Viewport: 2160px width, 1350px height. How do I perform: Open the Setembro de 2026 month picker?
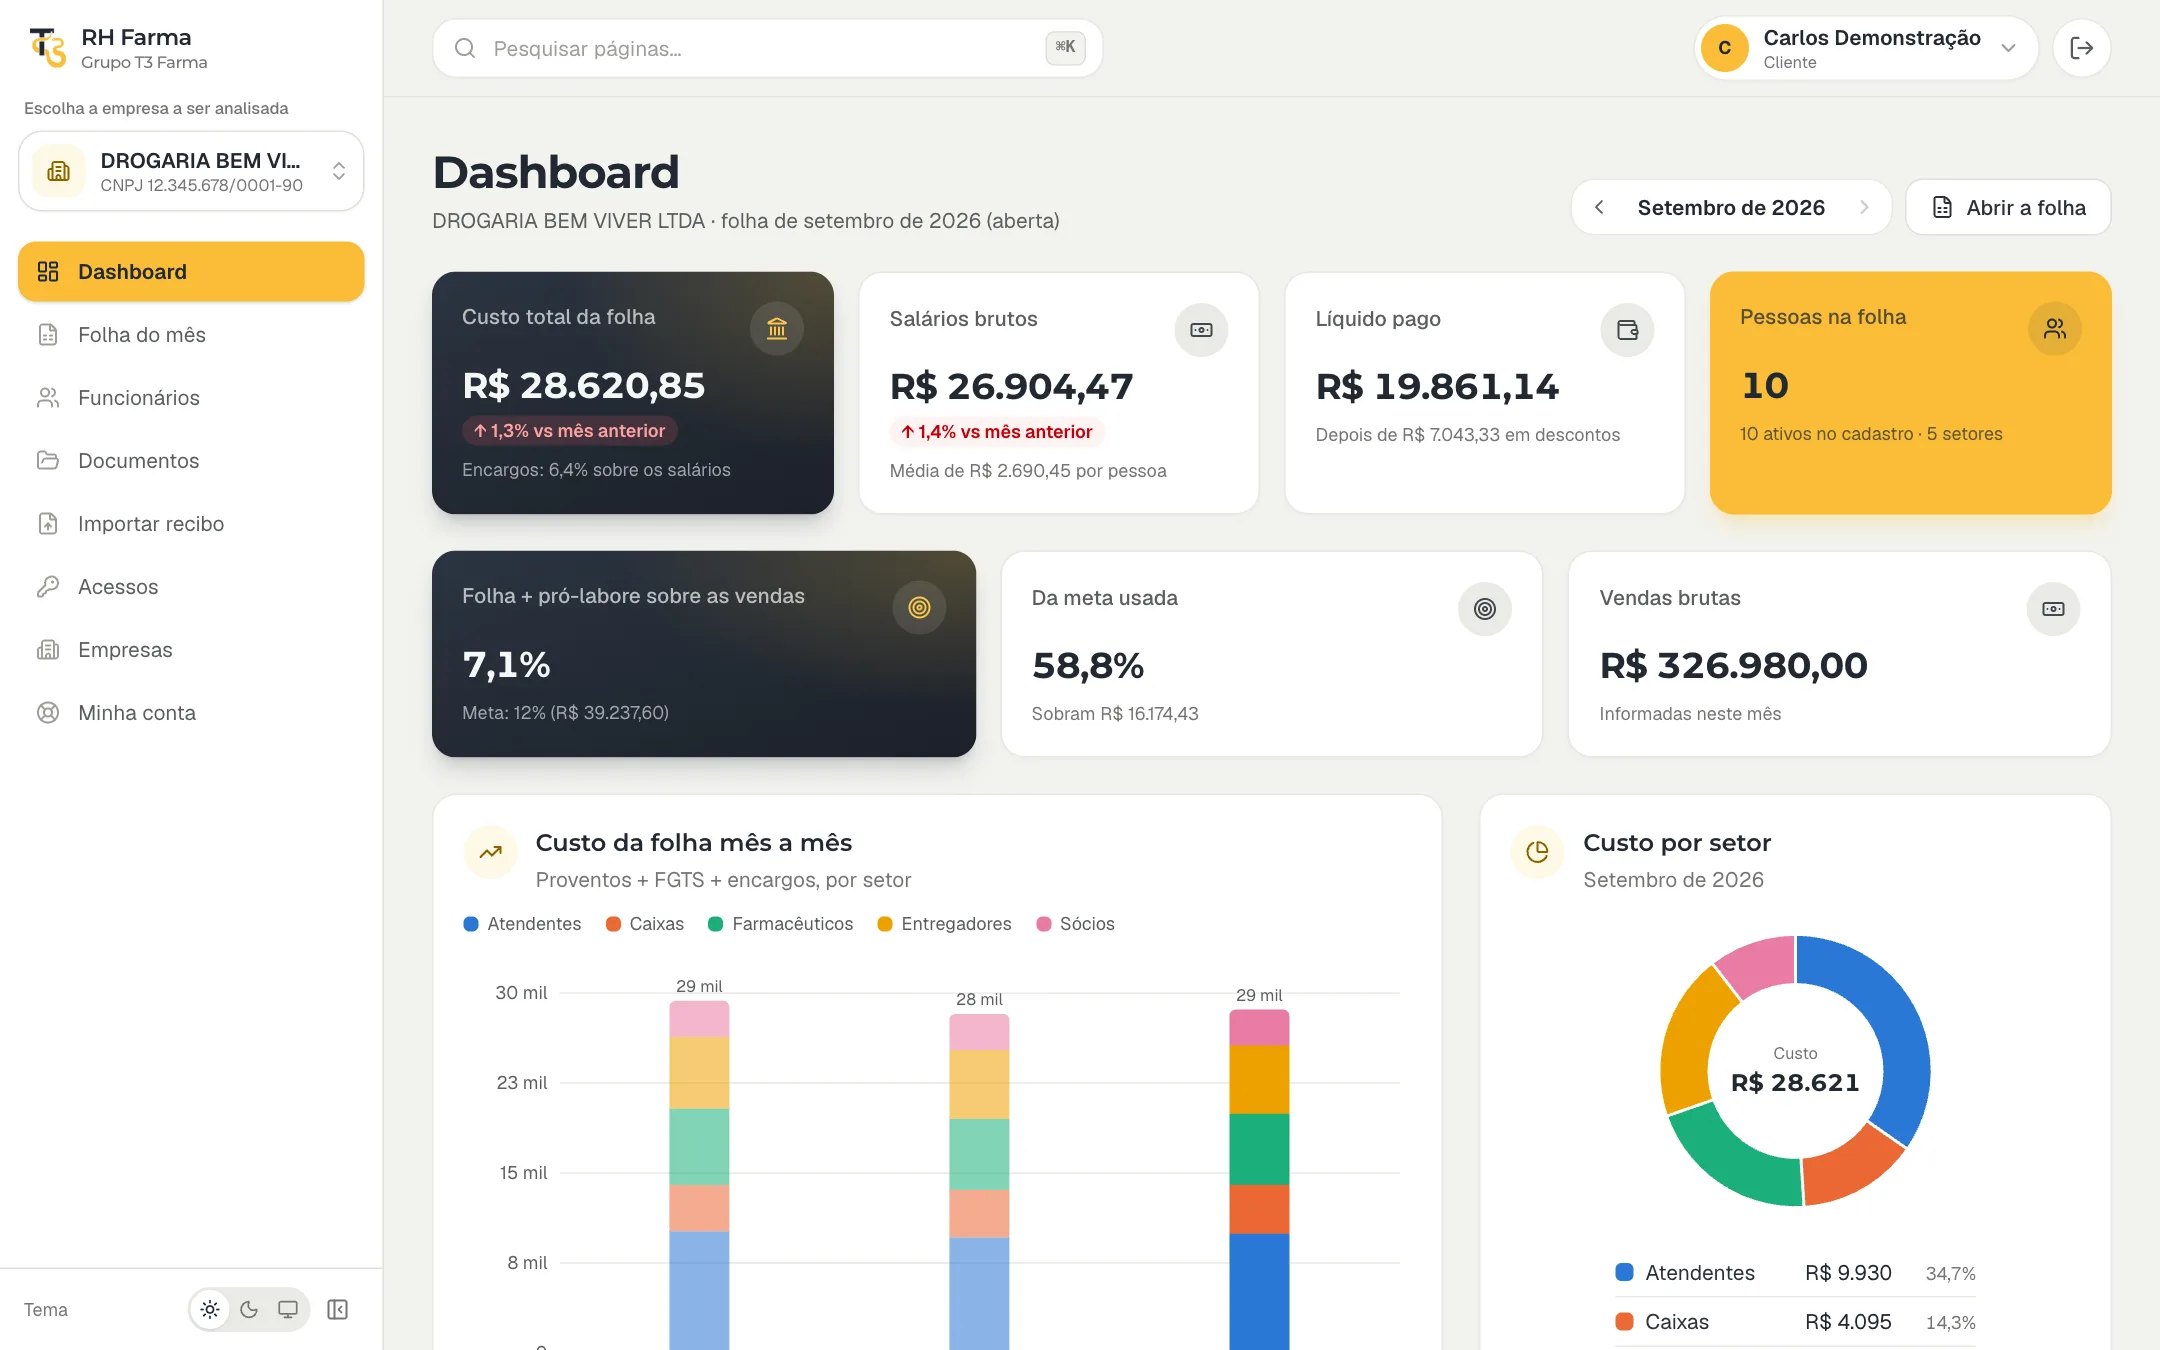point(1731,207)
